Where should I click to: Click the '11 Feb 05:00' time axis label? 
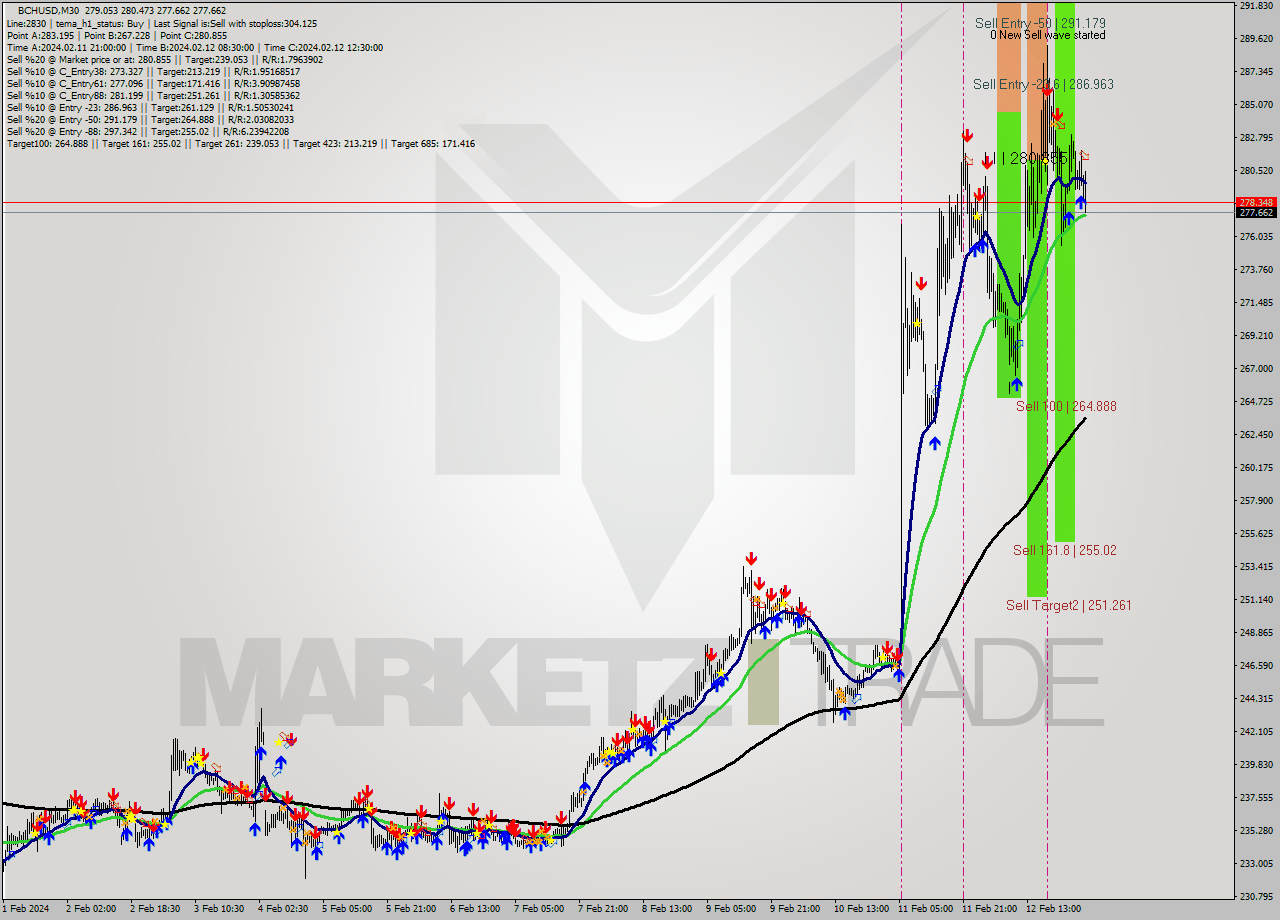pos(925,909)
